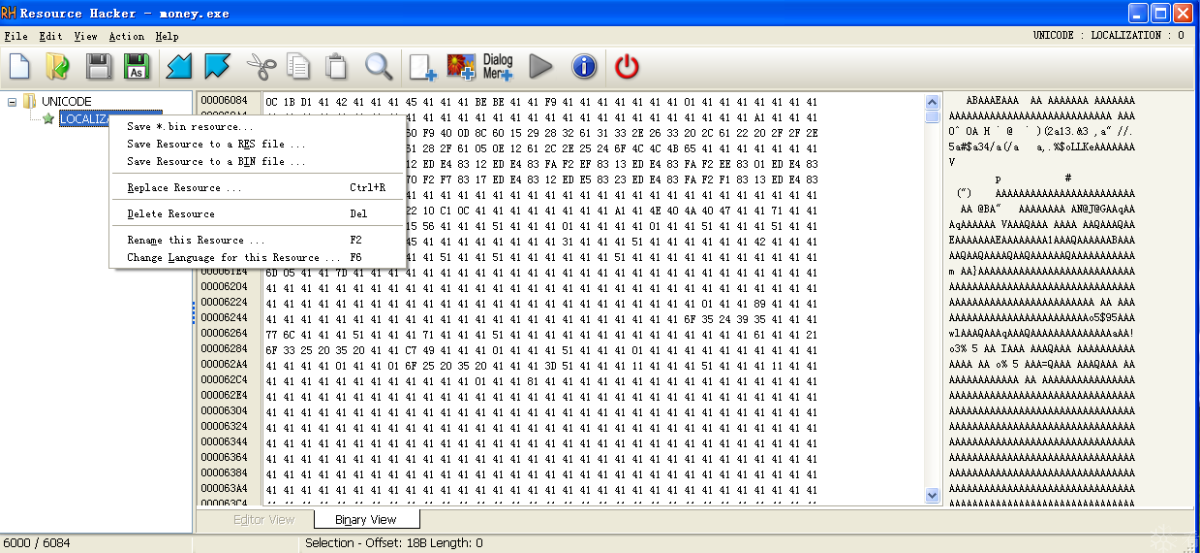Click the Copy pages icon
Image resolution: width=1200 pixels, height=553 pixels.
(x=298, y=67)
